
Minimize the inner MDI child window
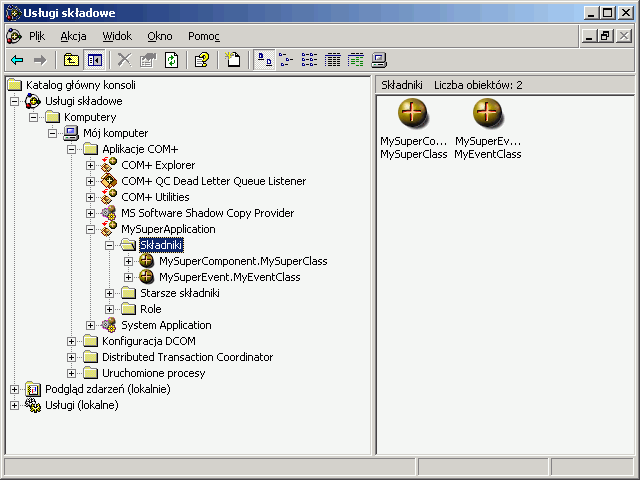(x=589, y=36)
